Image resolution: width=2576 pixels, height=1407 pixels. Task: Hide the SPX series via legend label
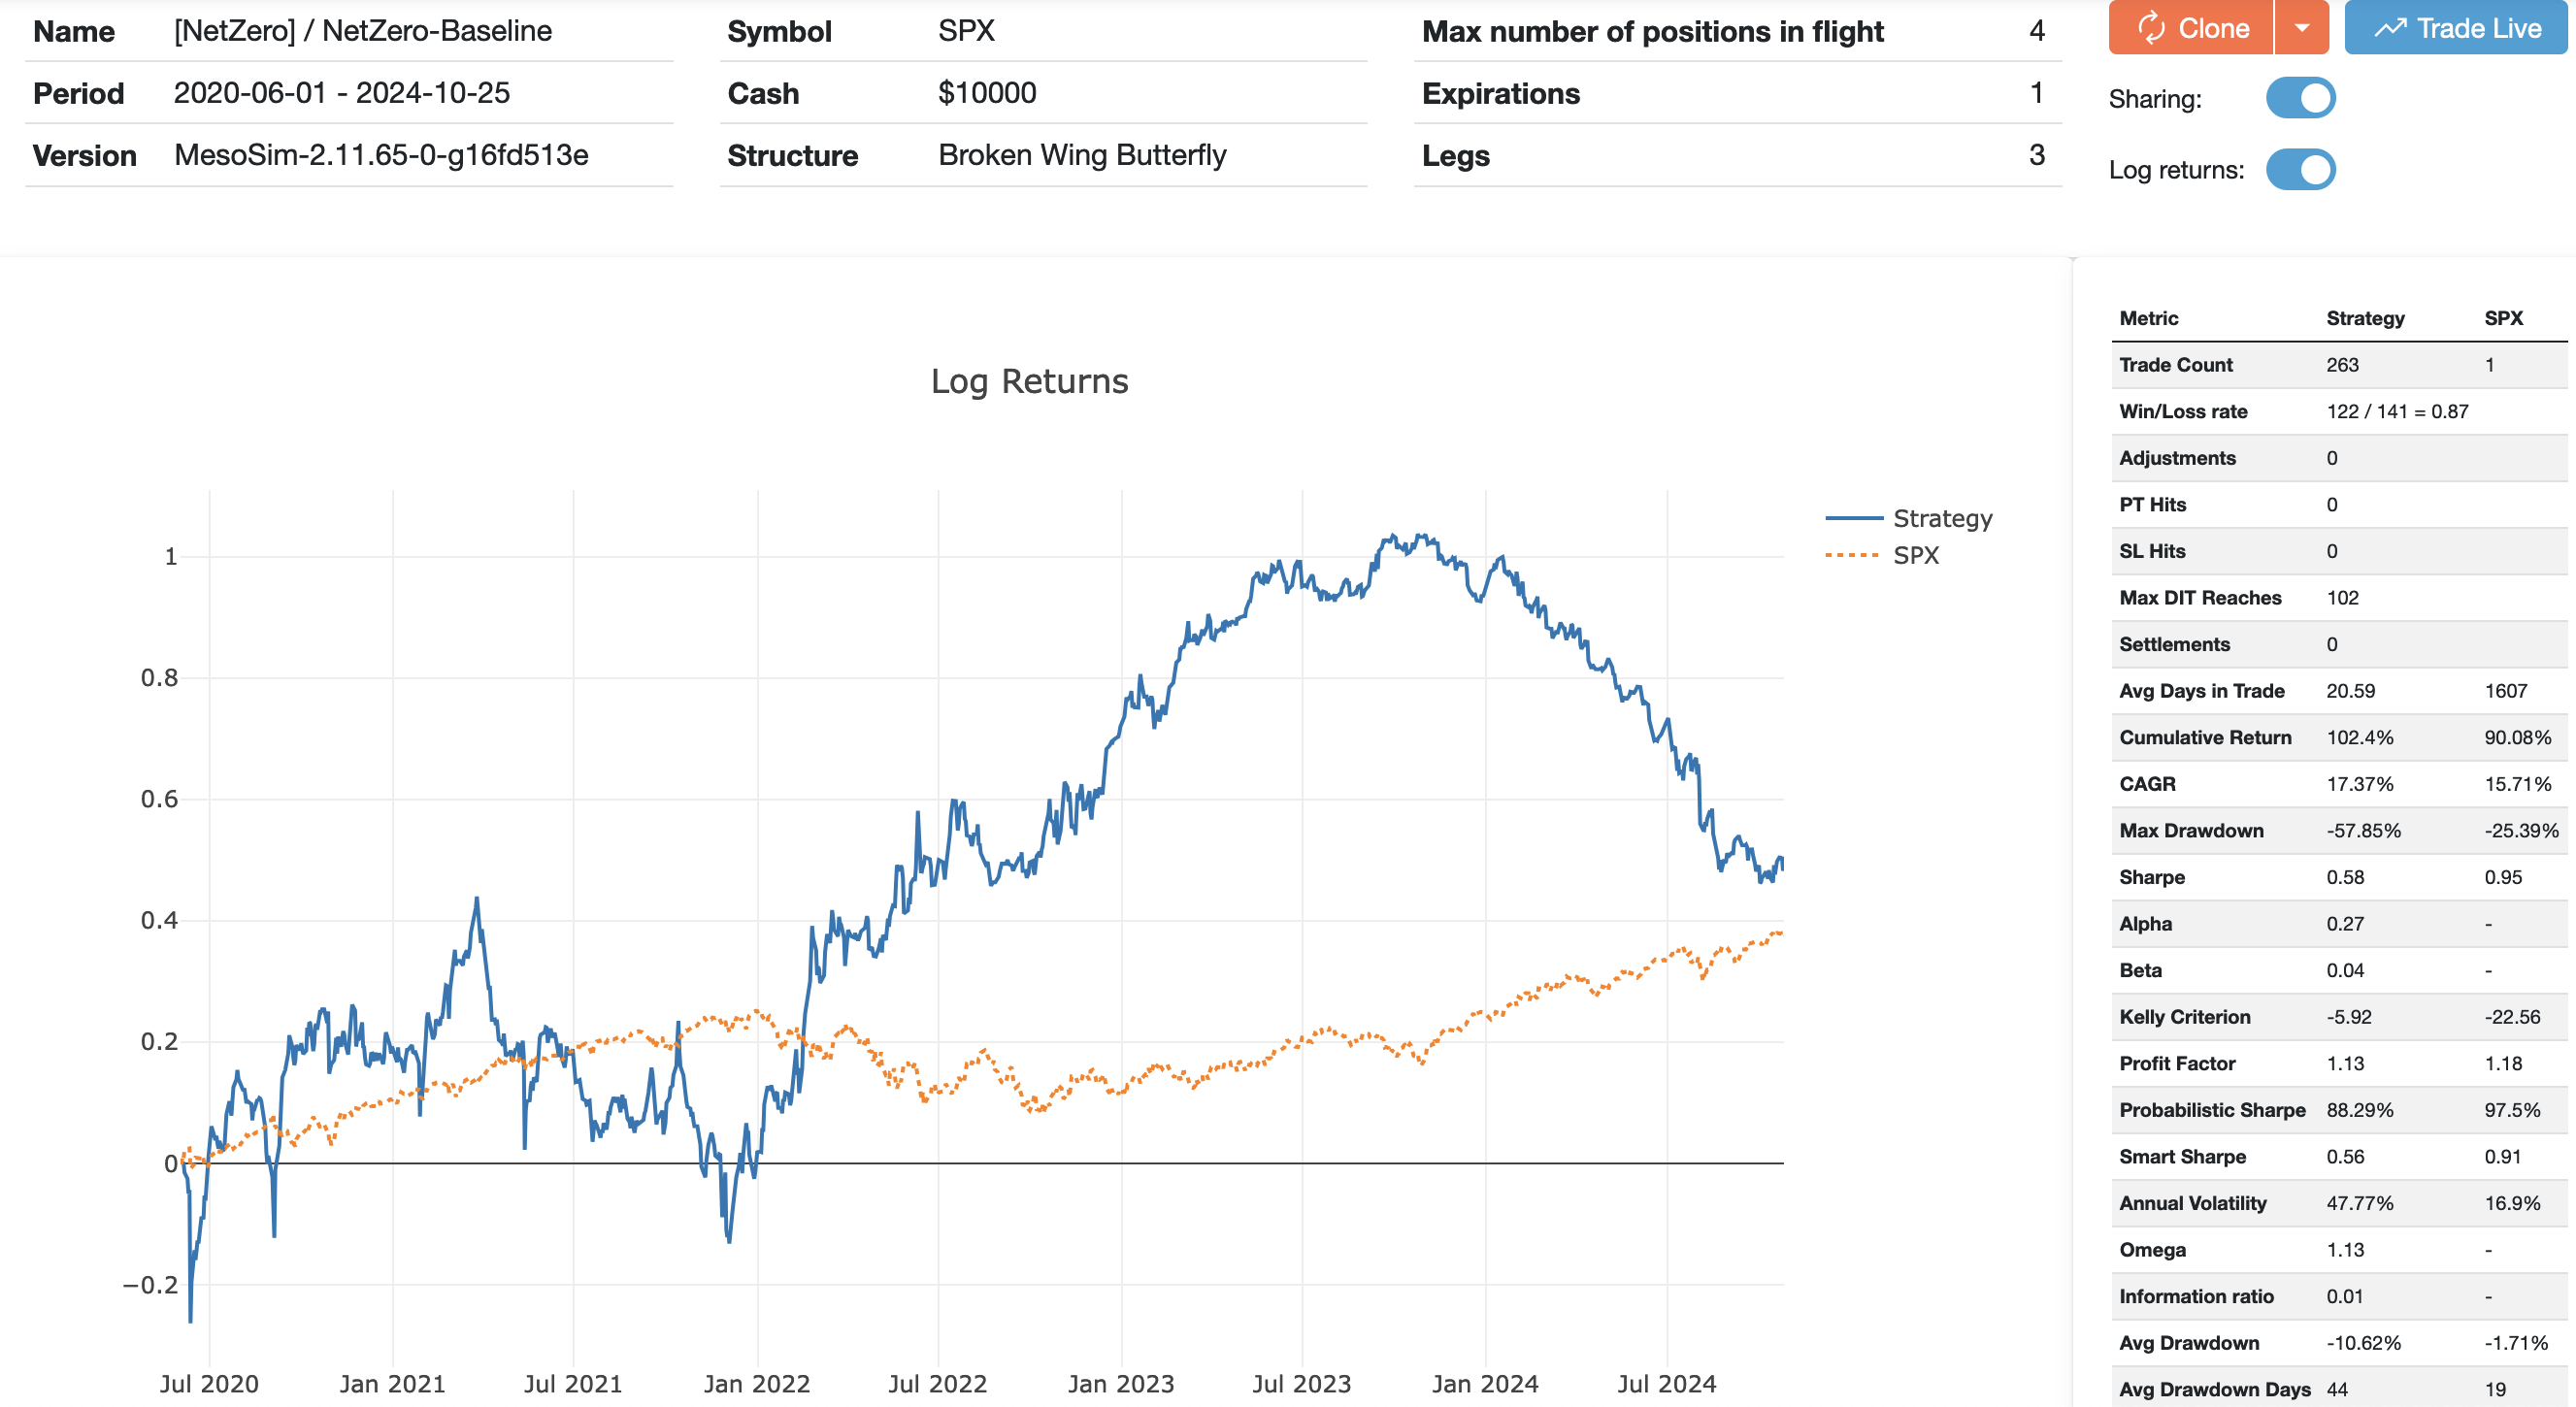tap(1915, 555)
